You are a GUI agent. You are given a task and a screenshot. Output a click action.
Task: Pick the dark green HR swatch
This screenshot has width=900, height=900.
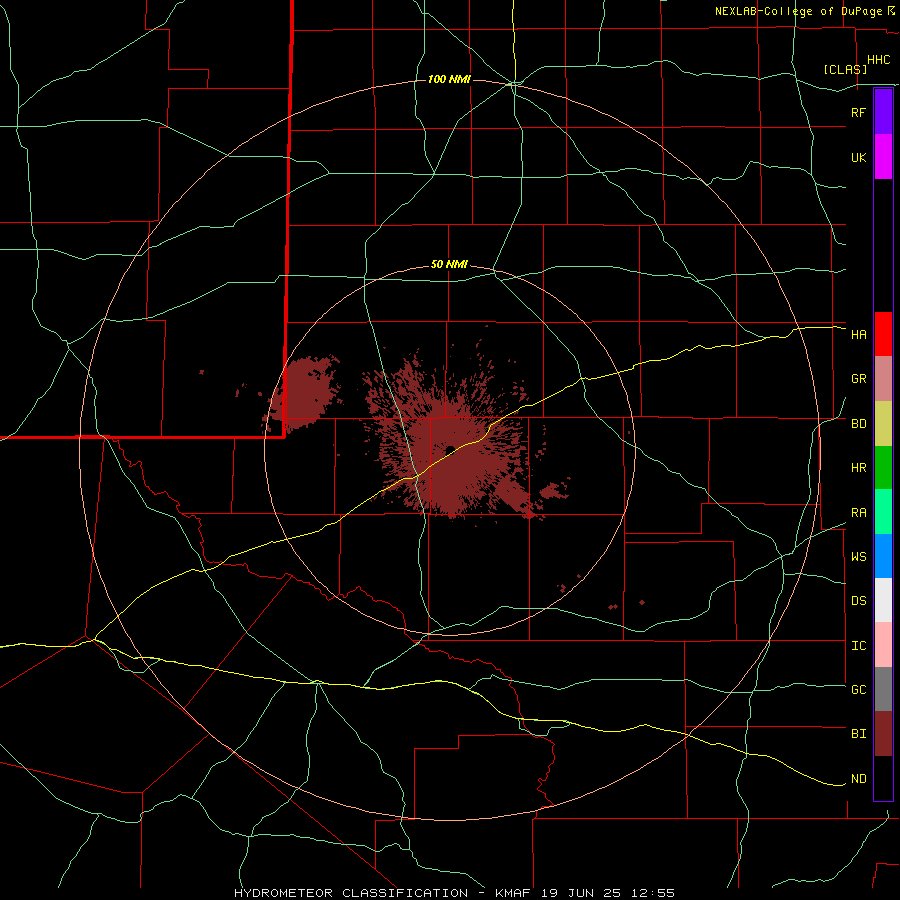click(x=883, y=468)
